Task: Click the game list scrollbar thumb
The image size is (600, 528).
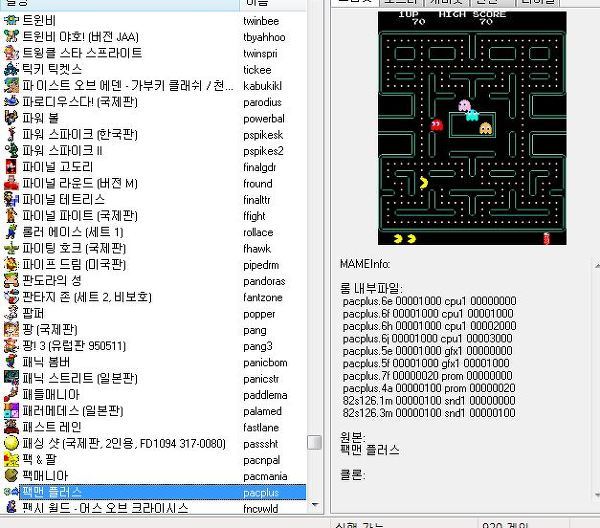Action: pos(315,443)
